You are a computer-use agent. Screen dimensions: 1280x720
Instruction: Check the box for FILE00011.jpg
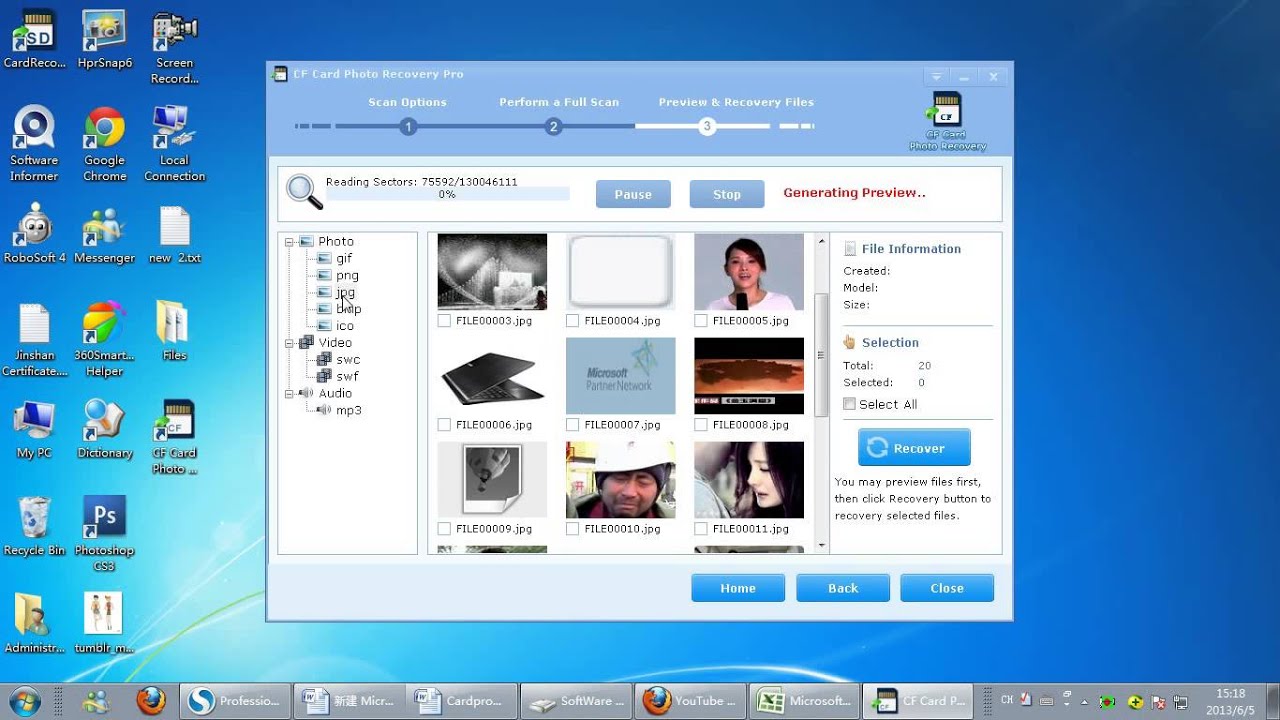[701, 529]
